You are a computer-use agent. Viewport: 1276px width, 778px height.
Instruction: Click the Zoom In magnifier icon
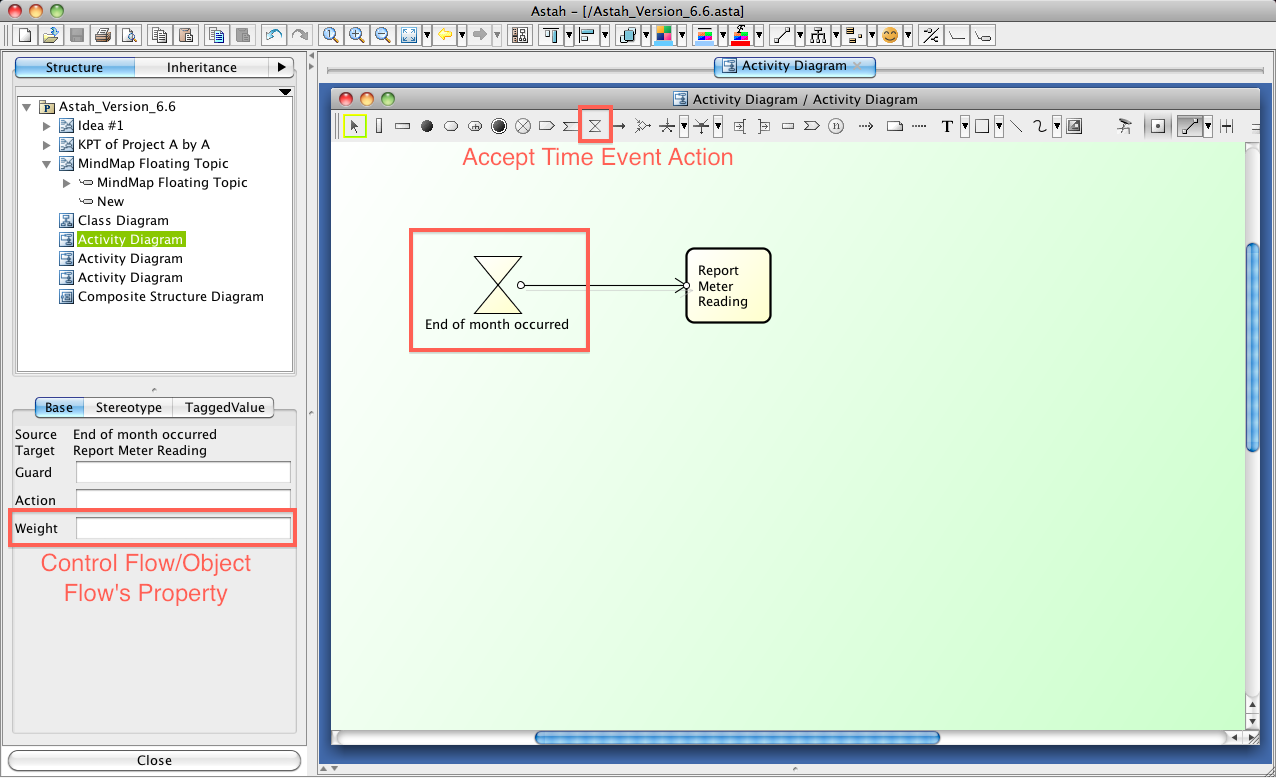click(x=357, y=35)
